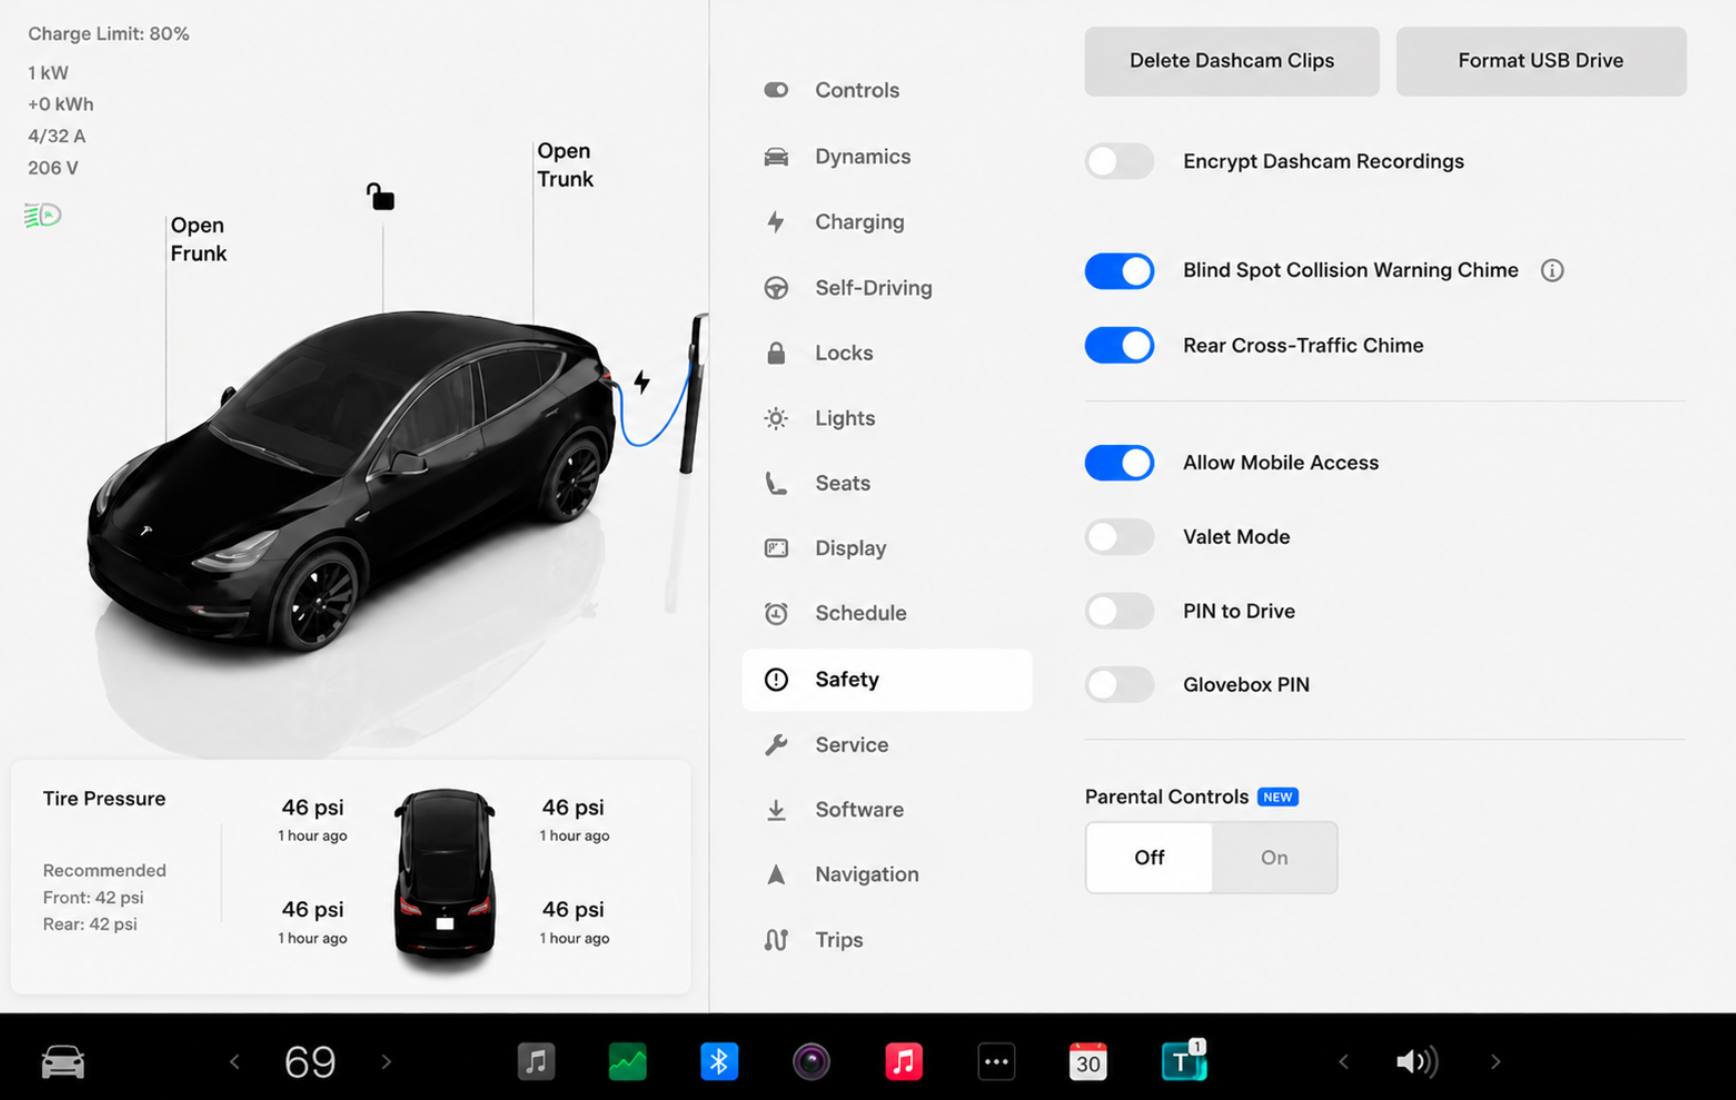
Task: Select Self-Driving menu item
Action: pos(887,288)
